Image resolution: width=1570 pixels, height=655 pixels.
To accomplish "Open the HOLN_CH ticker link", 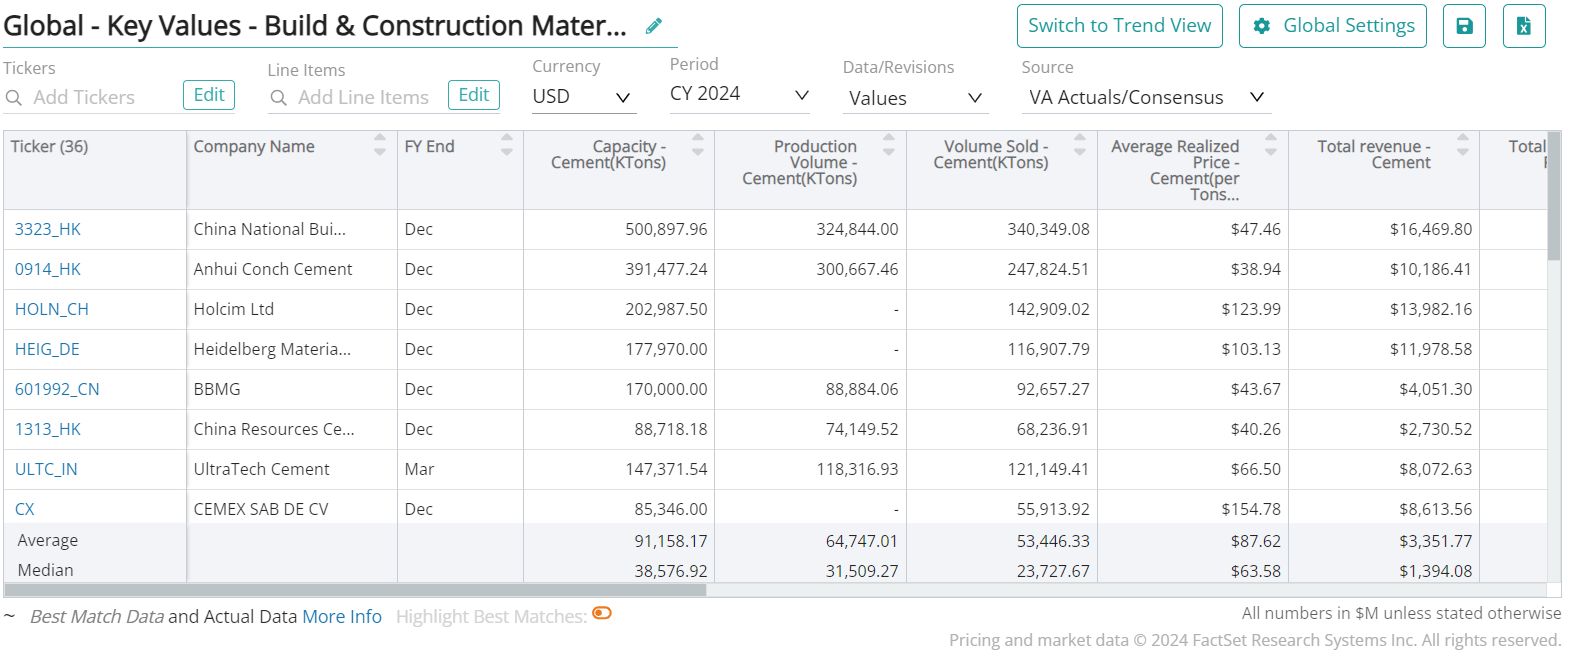I will (52, 309).
